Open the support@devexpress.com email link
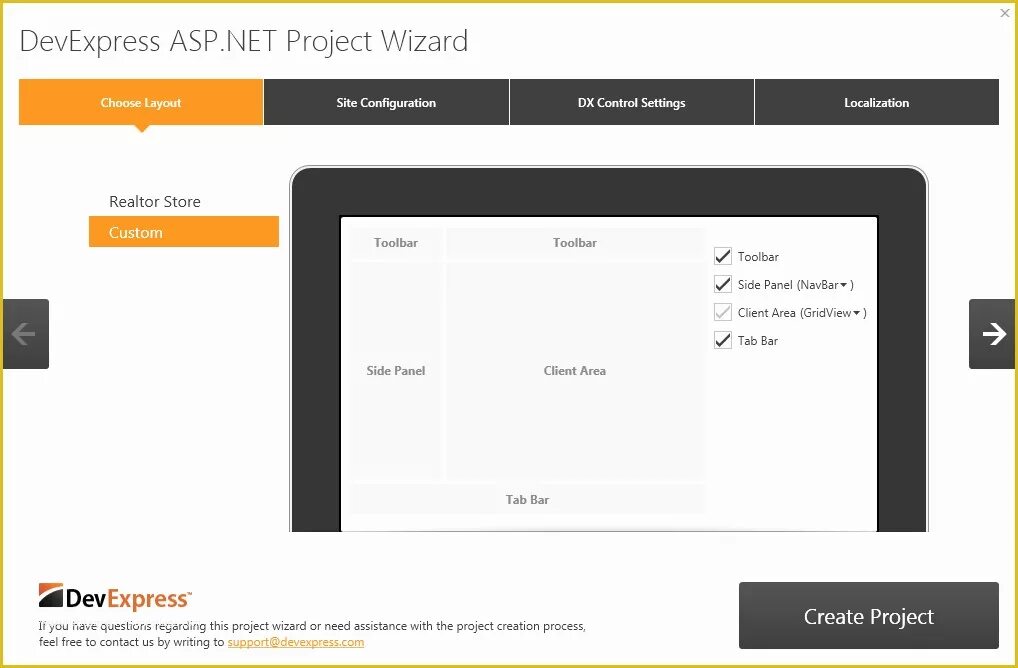The height and width of the screenshot is (668, 1018). coord(295,642)
